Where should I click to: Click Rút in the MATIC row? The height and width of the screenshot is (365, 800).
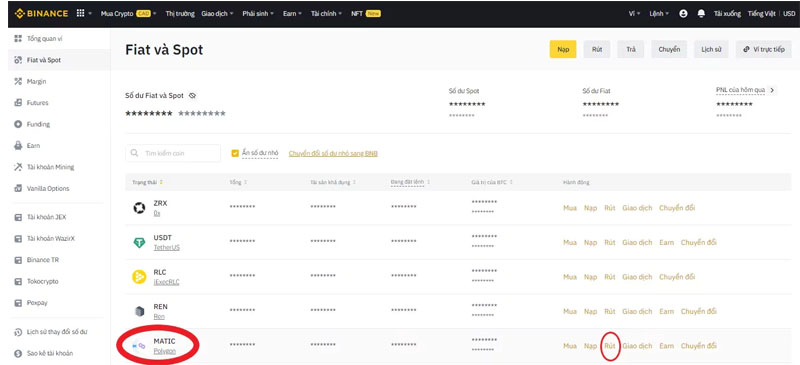coord(610,346)
